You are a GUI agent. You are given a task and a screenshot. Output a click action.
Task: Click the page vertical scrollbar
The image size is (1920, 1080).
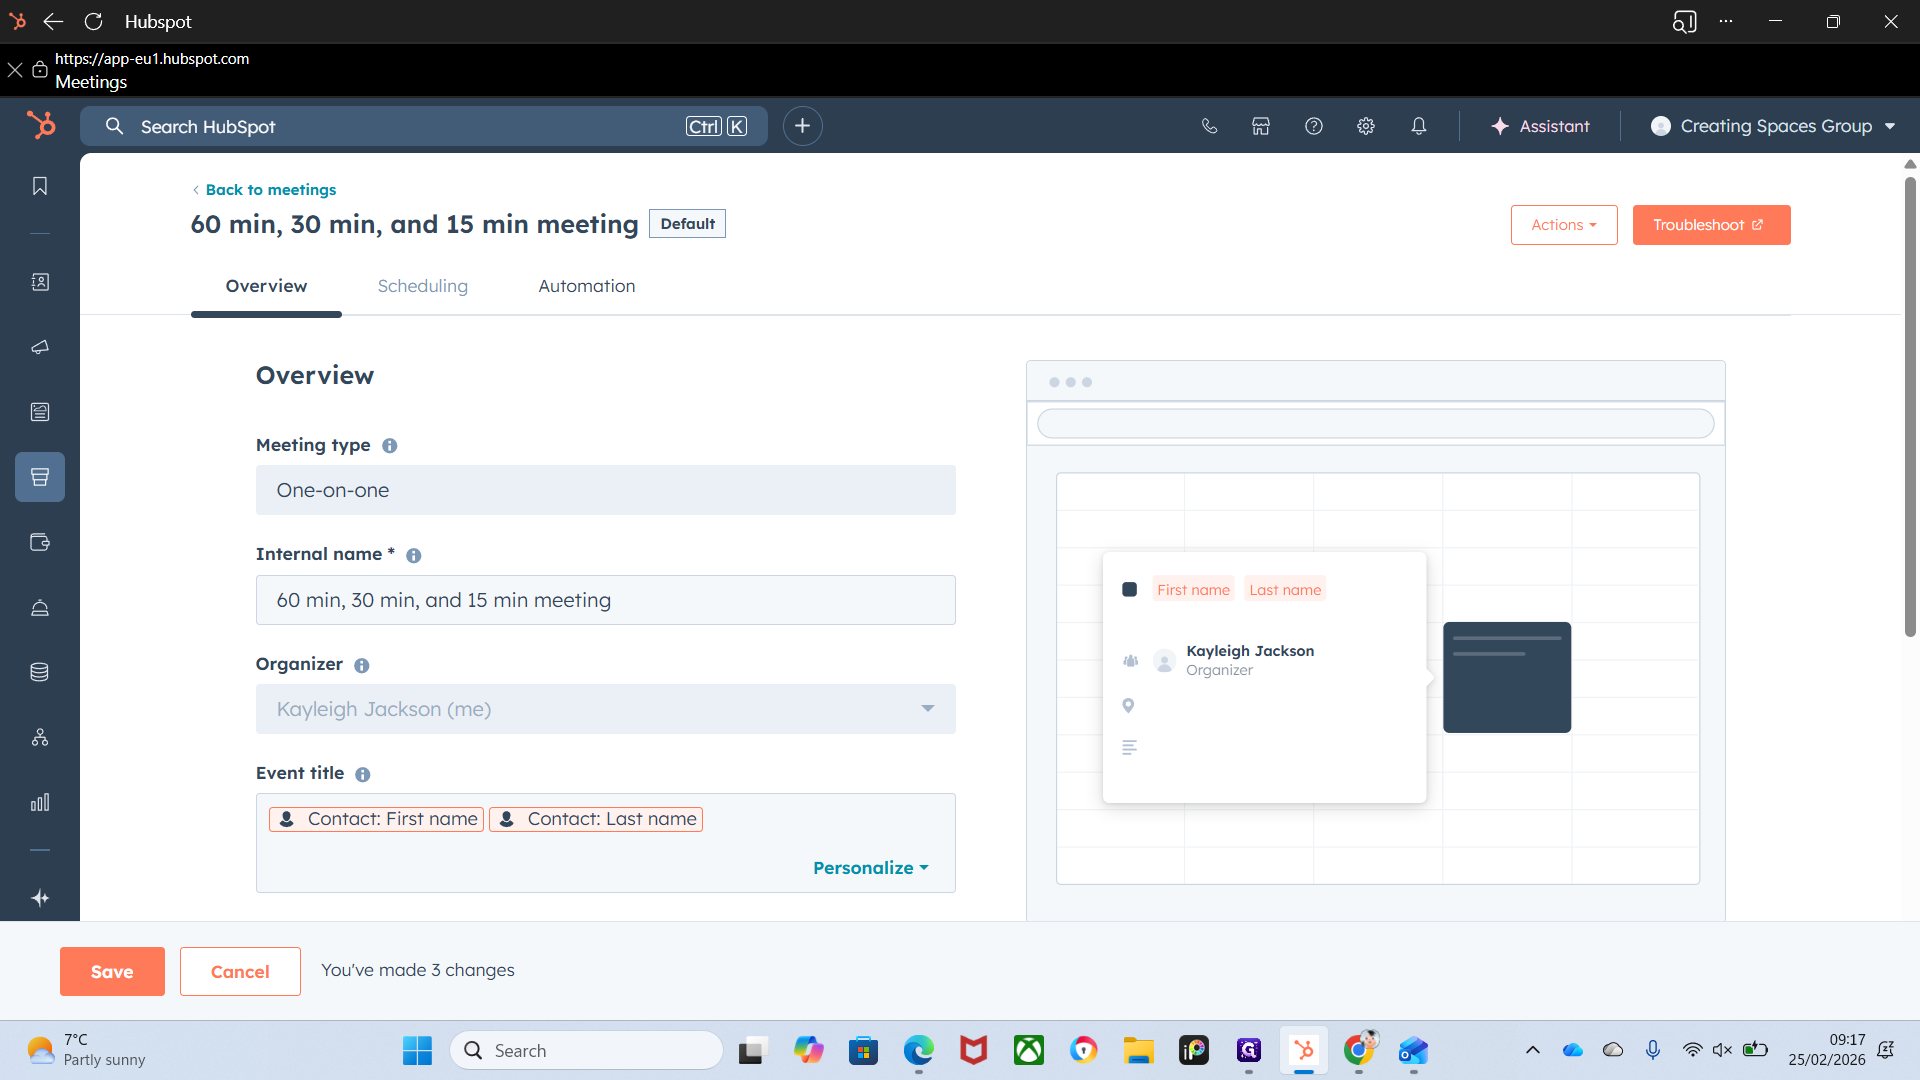pos(1910,407)
